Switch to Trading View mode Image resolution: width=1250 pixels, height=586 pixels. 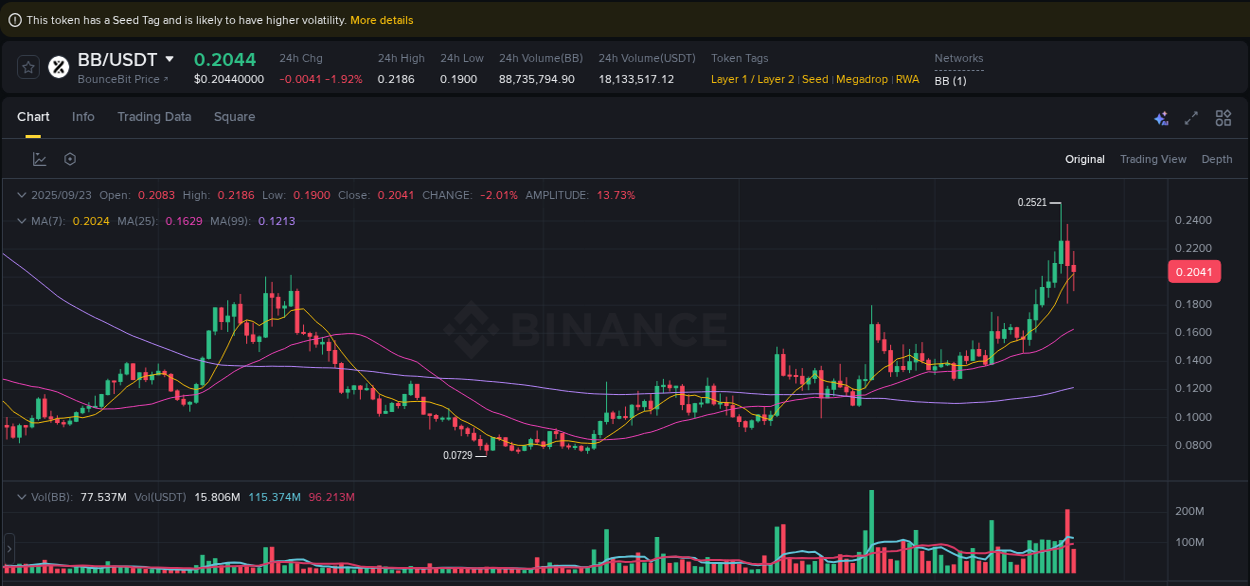coord(1153,159)
